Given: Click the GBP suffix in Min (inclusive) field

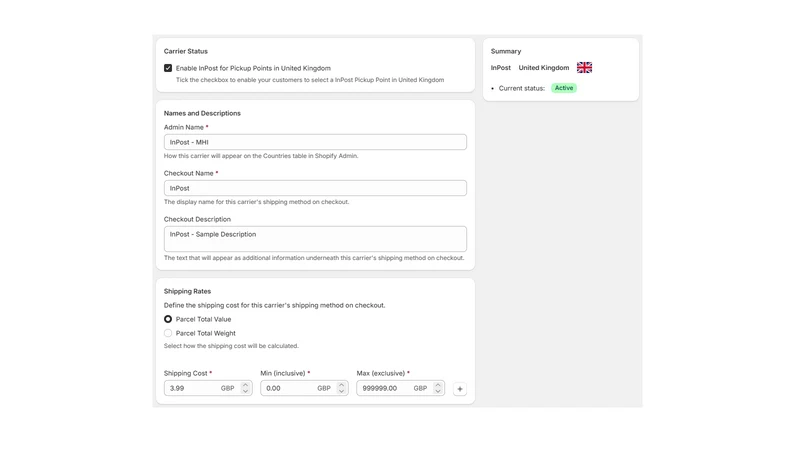Looking at the screenshot, I should (324, 388).
